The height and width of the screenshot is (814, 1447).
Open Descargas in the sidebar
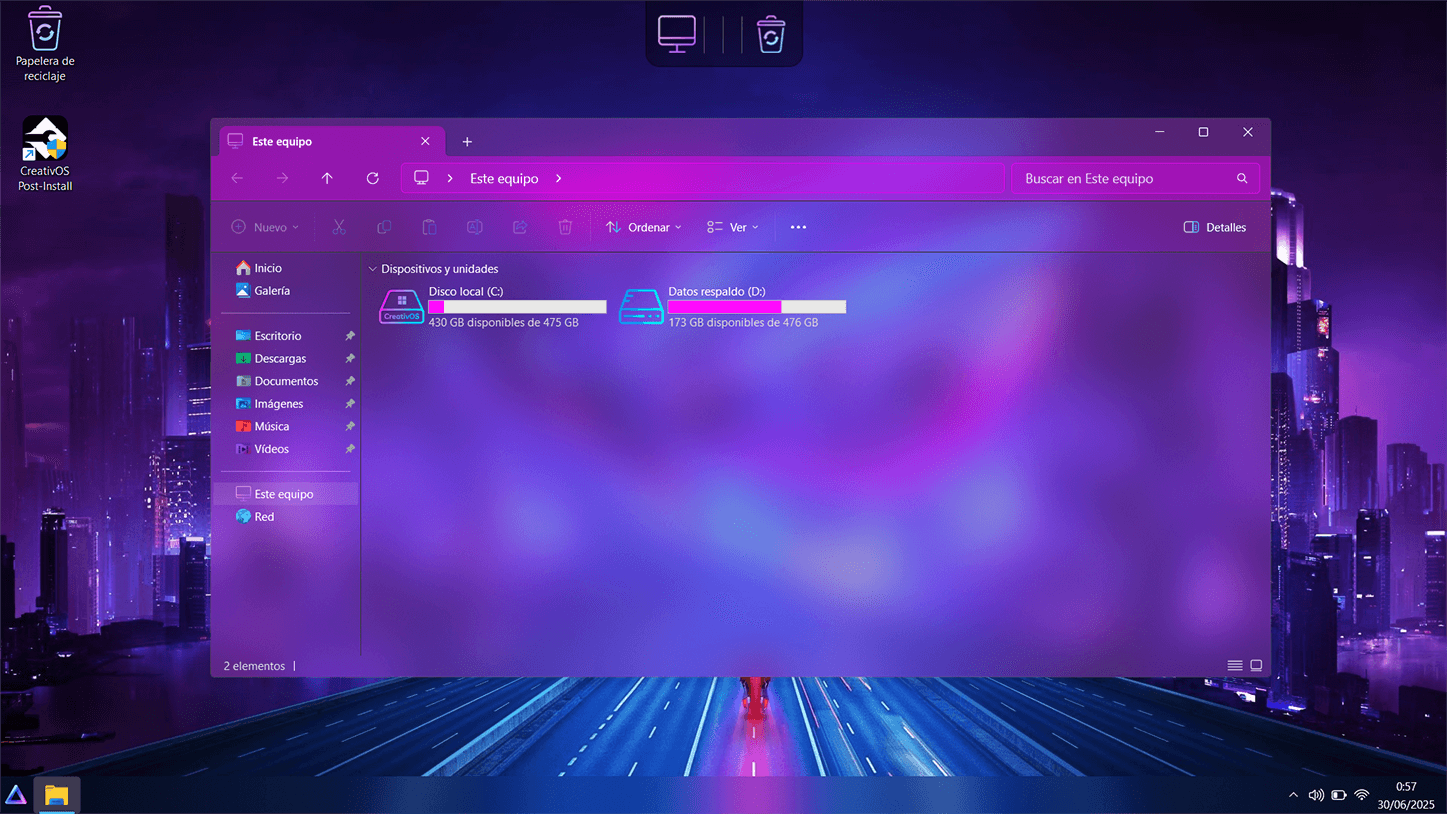pos(280,358)
